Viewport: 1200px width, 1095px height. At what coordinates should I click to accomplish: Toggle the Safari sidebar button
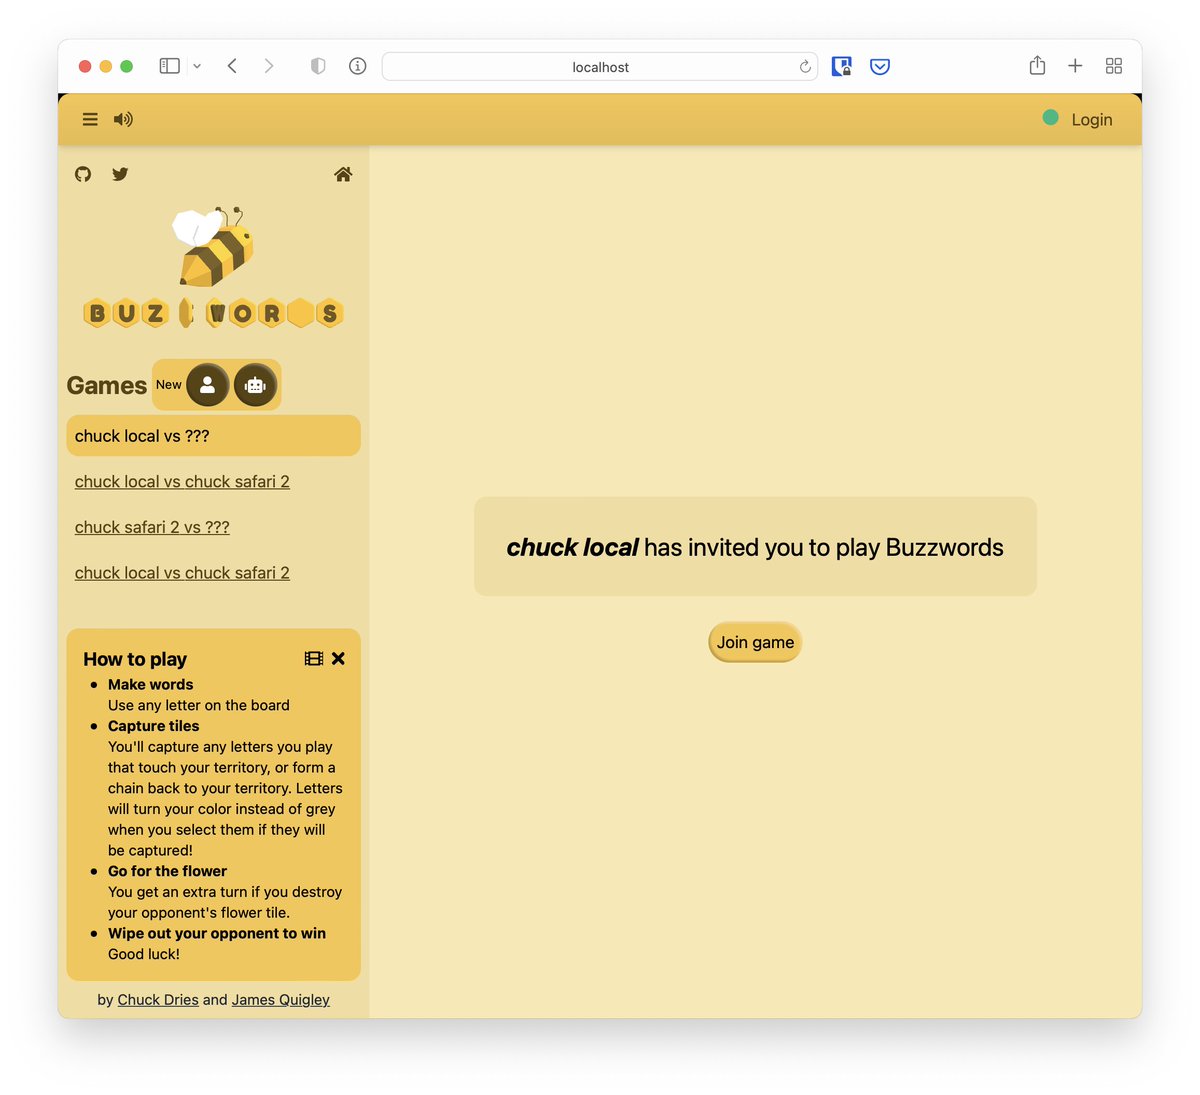[170, 66]
